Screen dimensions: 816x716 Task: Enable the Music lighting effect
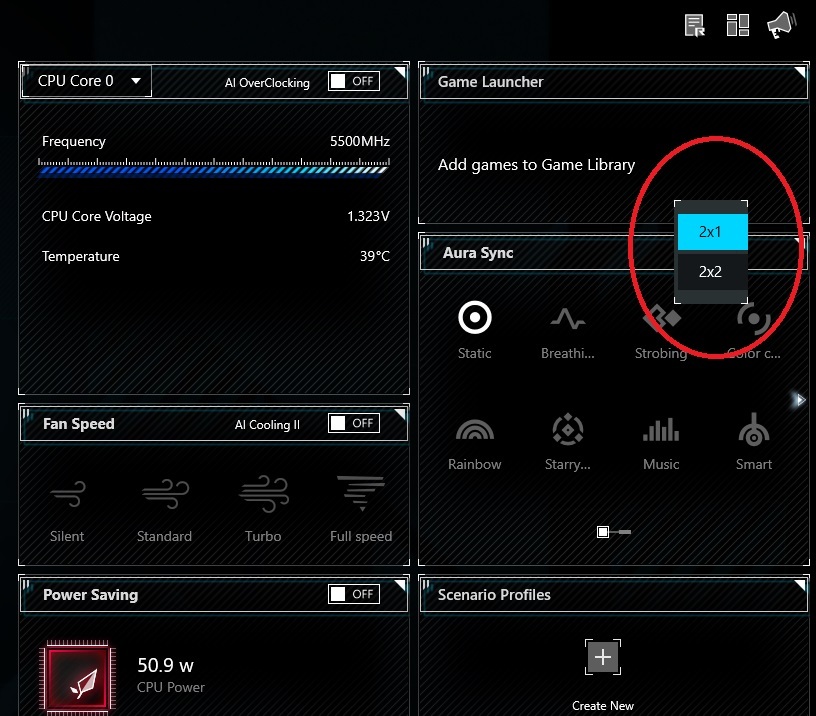pos(661,442)
